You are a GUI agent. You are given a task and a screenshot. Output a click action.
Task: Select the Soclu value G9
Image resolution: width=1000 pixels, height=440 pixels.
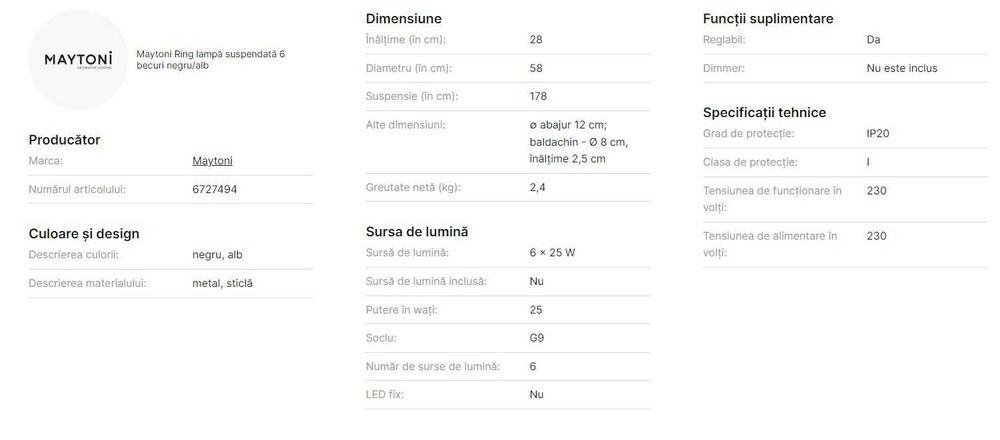pyautogui.click(x=537, y=338)
